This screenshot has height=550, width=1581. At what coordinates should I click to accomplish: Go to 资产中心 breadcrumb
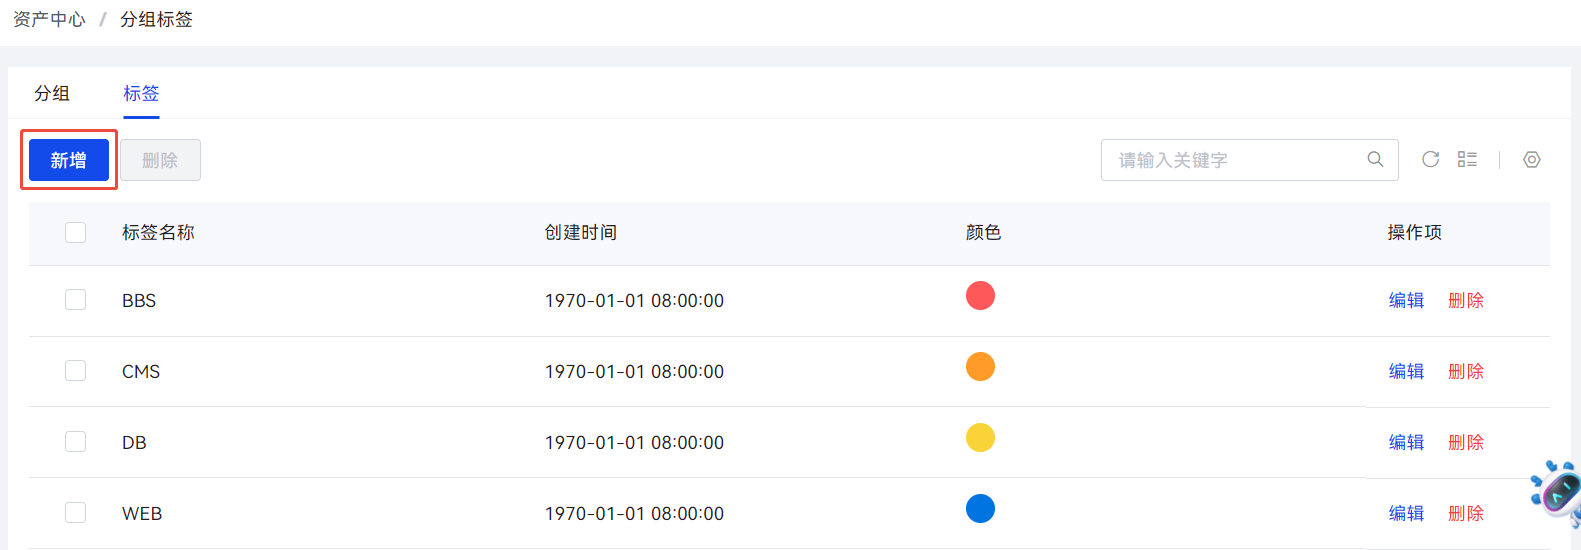click(x=49, y=19)
